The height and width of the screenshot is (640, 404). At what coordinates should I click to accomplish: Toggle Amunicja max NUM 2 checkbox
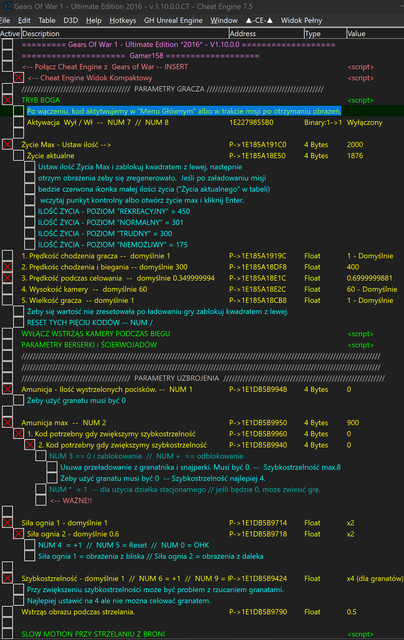pyautogui.click(x=7, y=422)
